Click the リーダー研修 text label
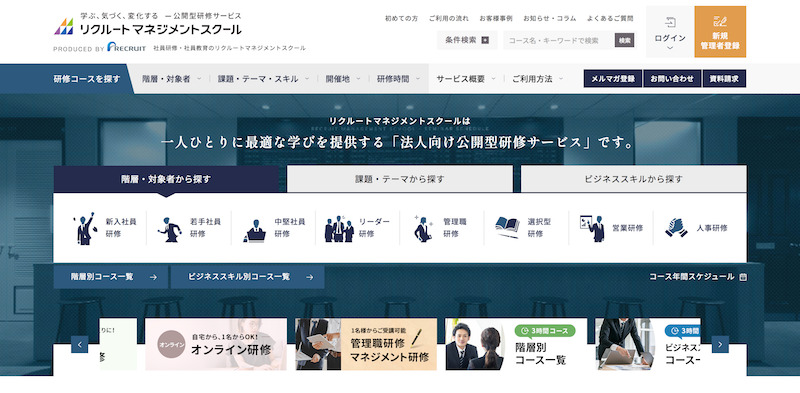Image resolution: width=800 pixels, height=393 pixels. click(x=374, y=228)
